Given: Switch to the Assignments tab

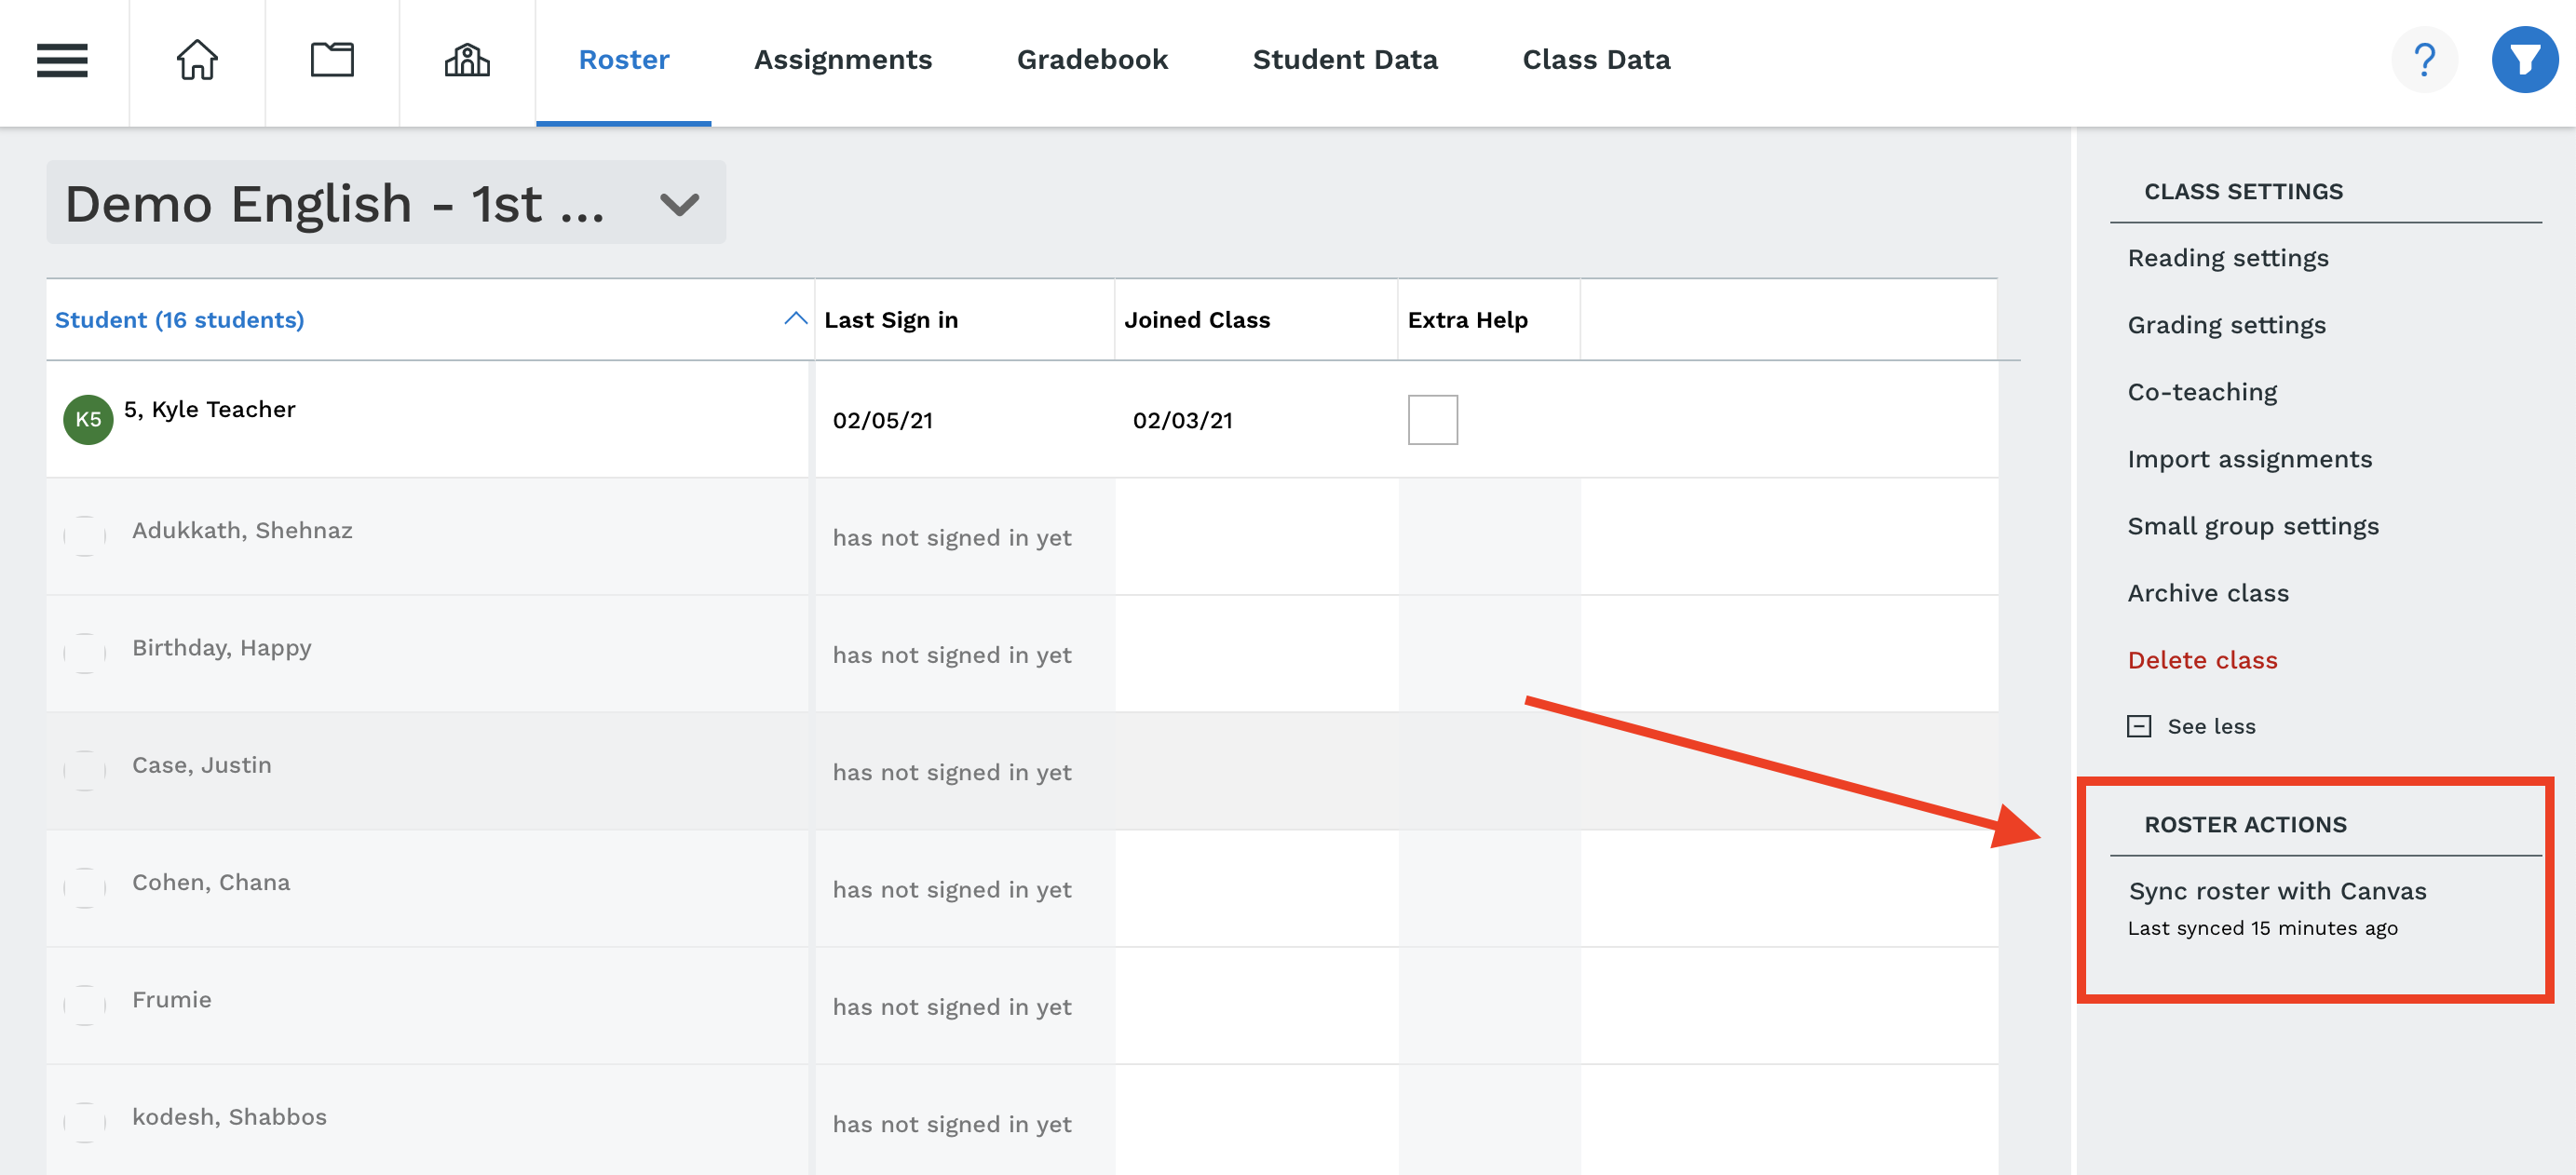Looking at the screenshot, I should (842, 60).
